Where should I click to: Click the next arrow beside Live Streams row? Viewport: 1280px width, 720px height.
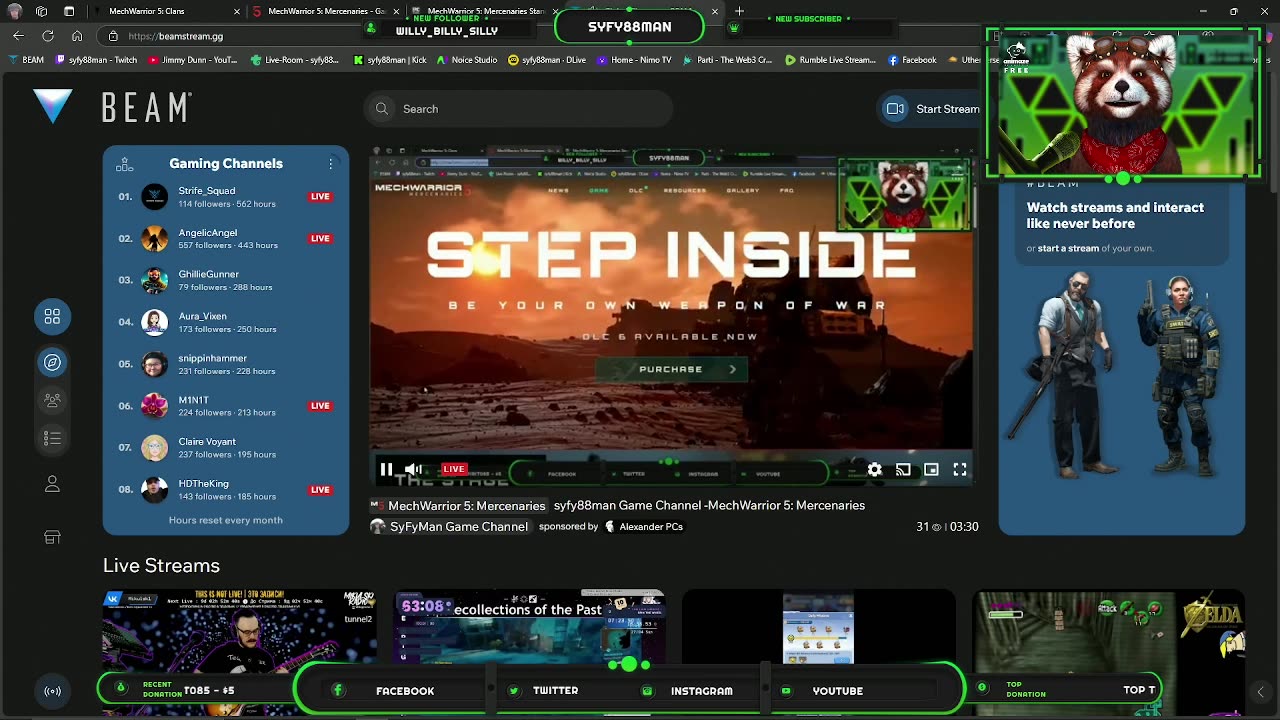[x=1260, y=692]
